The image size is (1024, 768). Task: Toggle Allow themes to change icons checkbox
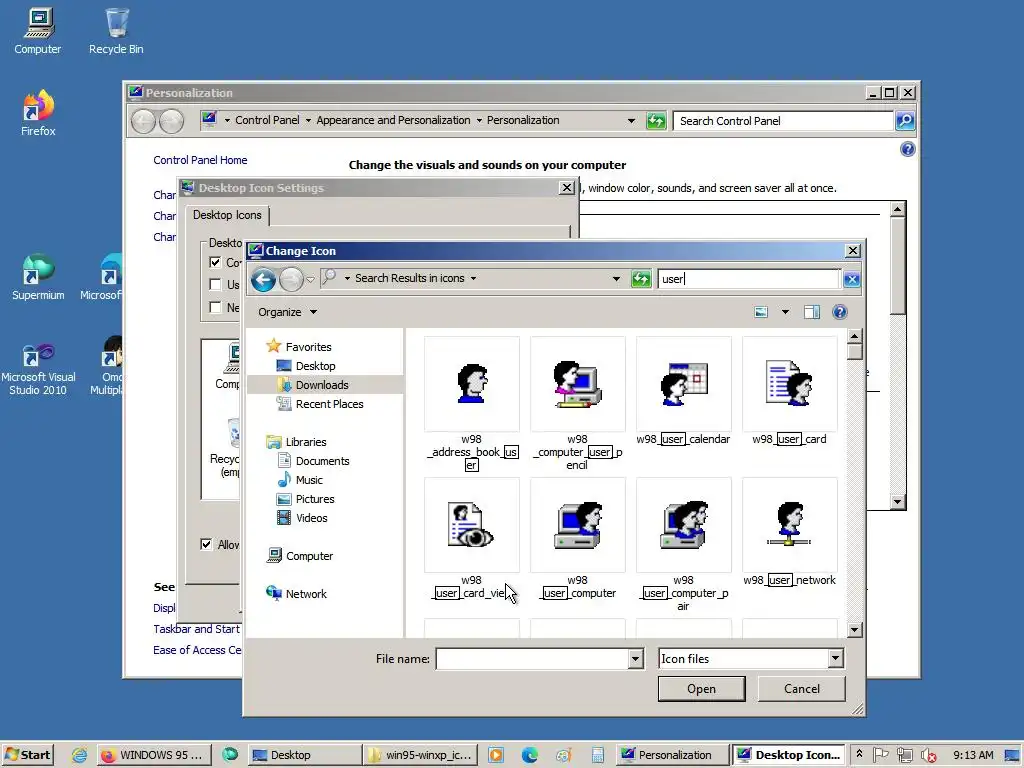206,544
